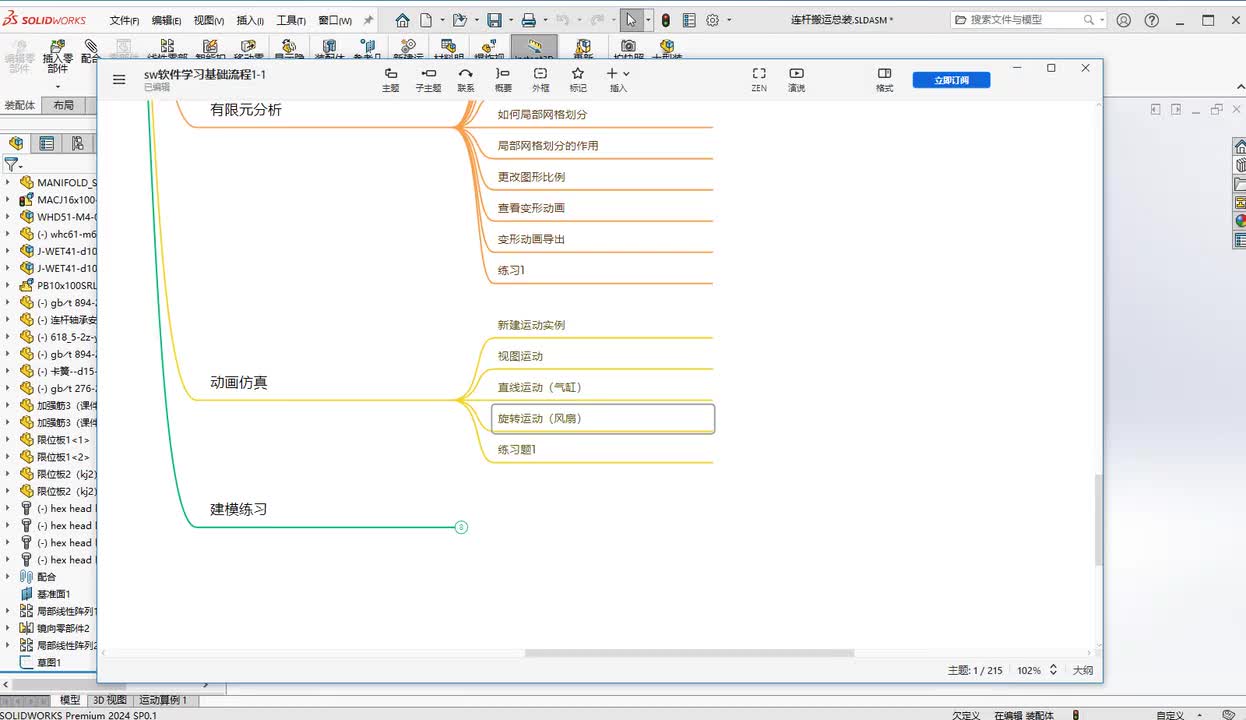Switch to the 运动算例 1 tab
The width and height of the screenshot is (1246, 720).
(163, 700)
